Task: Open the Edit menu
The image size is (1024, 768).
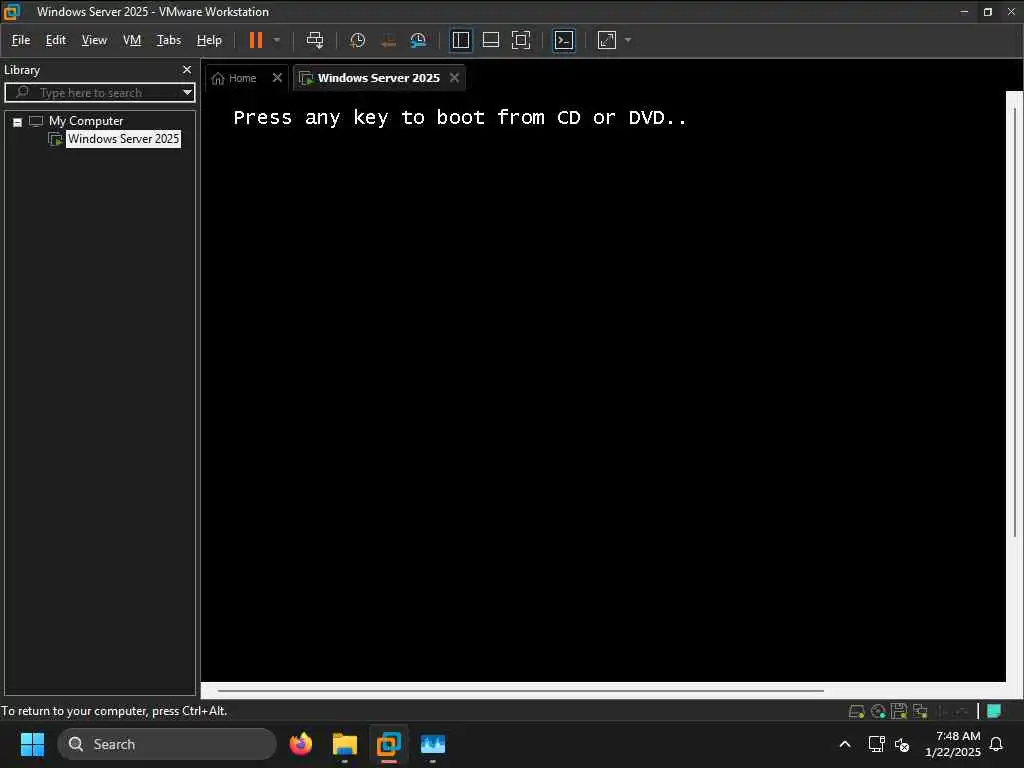Action: 56,40
